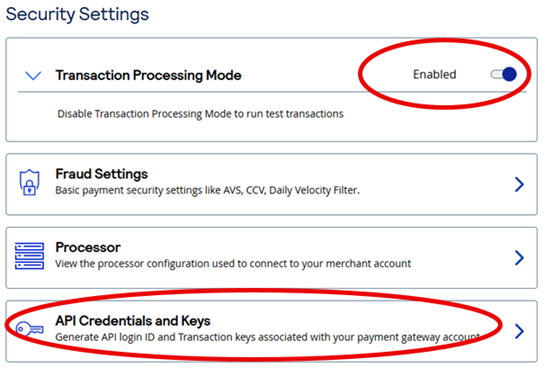Open Processor using its right chevron
Viewport: 544px width, 368px height.
(x=519, y=258)
